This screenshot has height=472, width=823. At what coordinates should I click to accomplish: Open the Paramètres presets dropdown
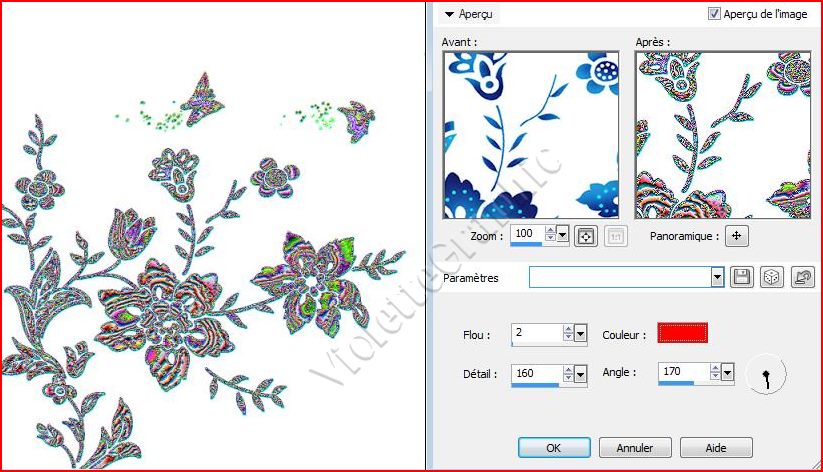click(x=717, y=277)
